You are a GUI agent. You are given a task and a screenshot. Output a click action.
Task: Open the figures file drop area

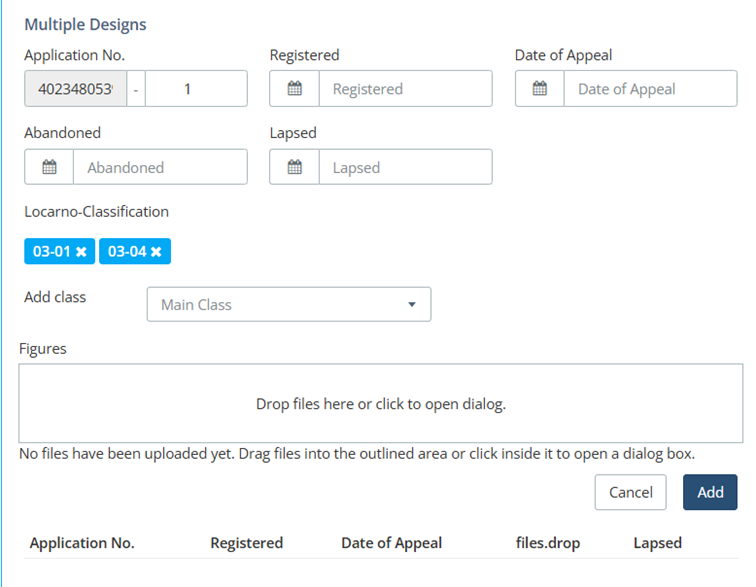(380, 404)
